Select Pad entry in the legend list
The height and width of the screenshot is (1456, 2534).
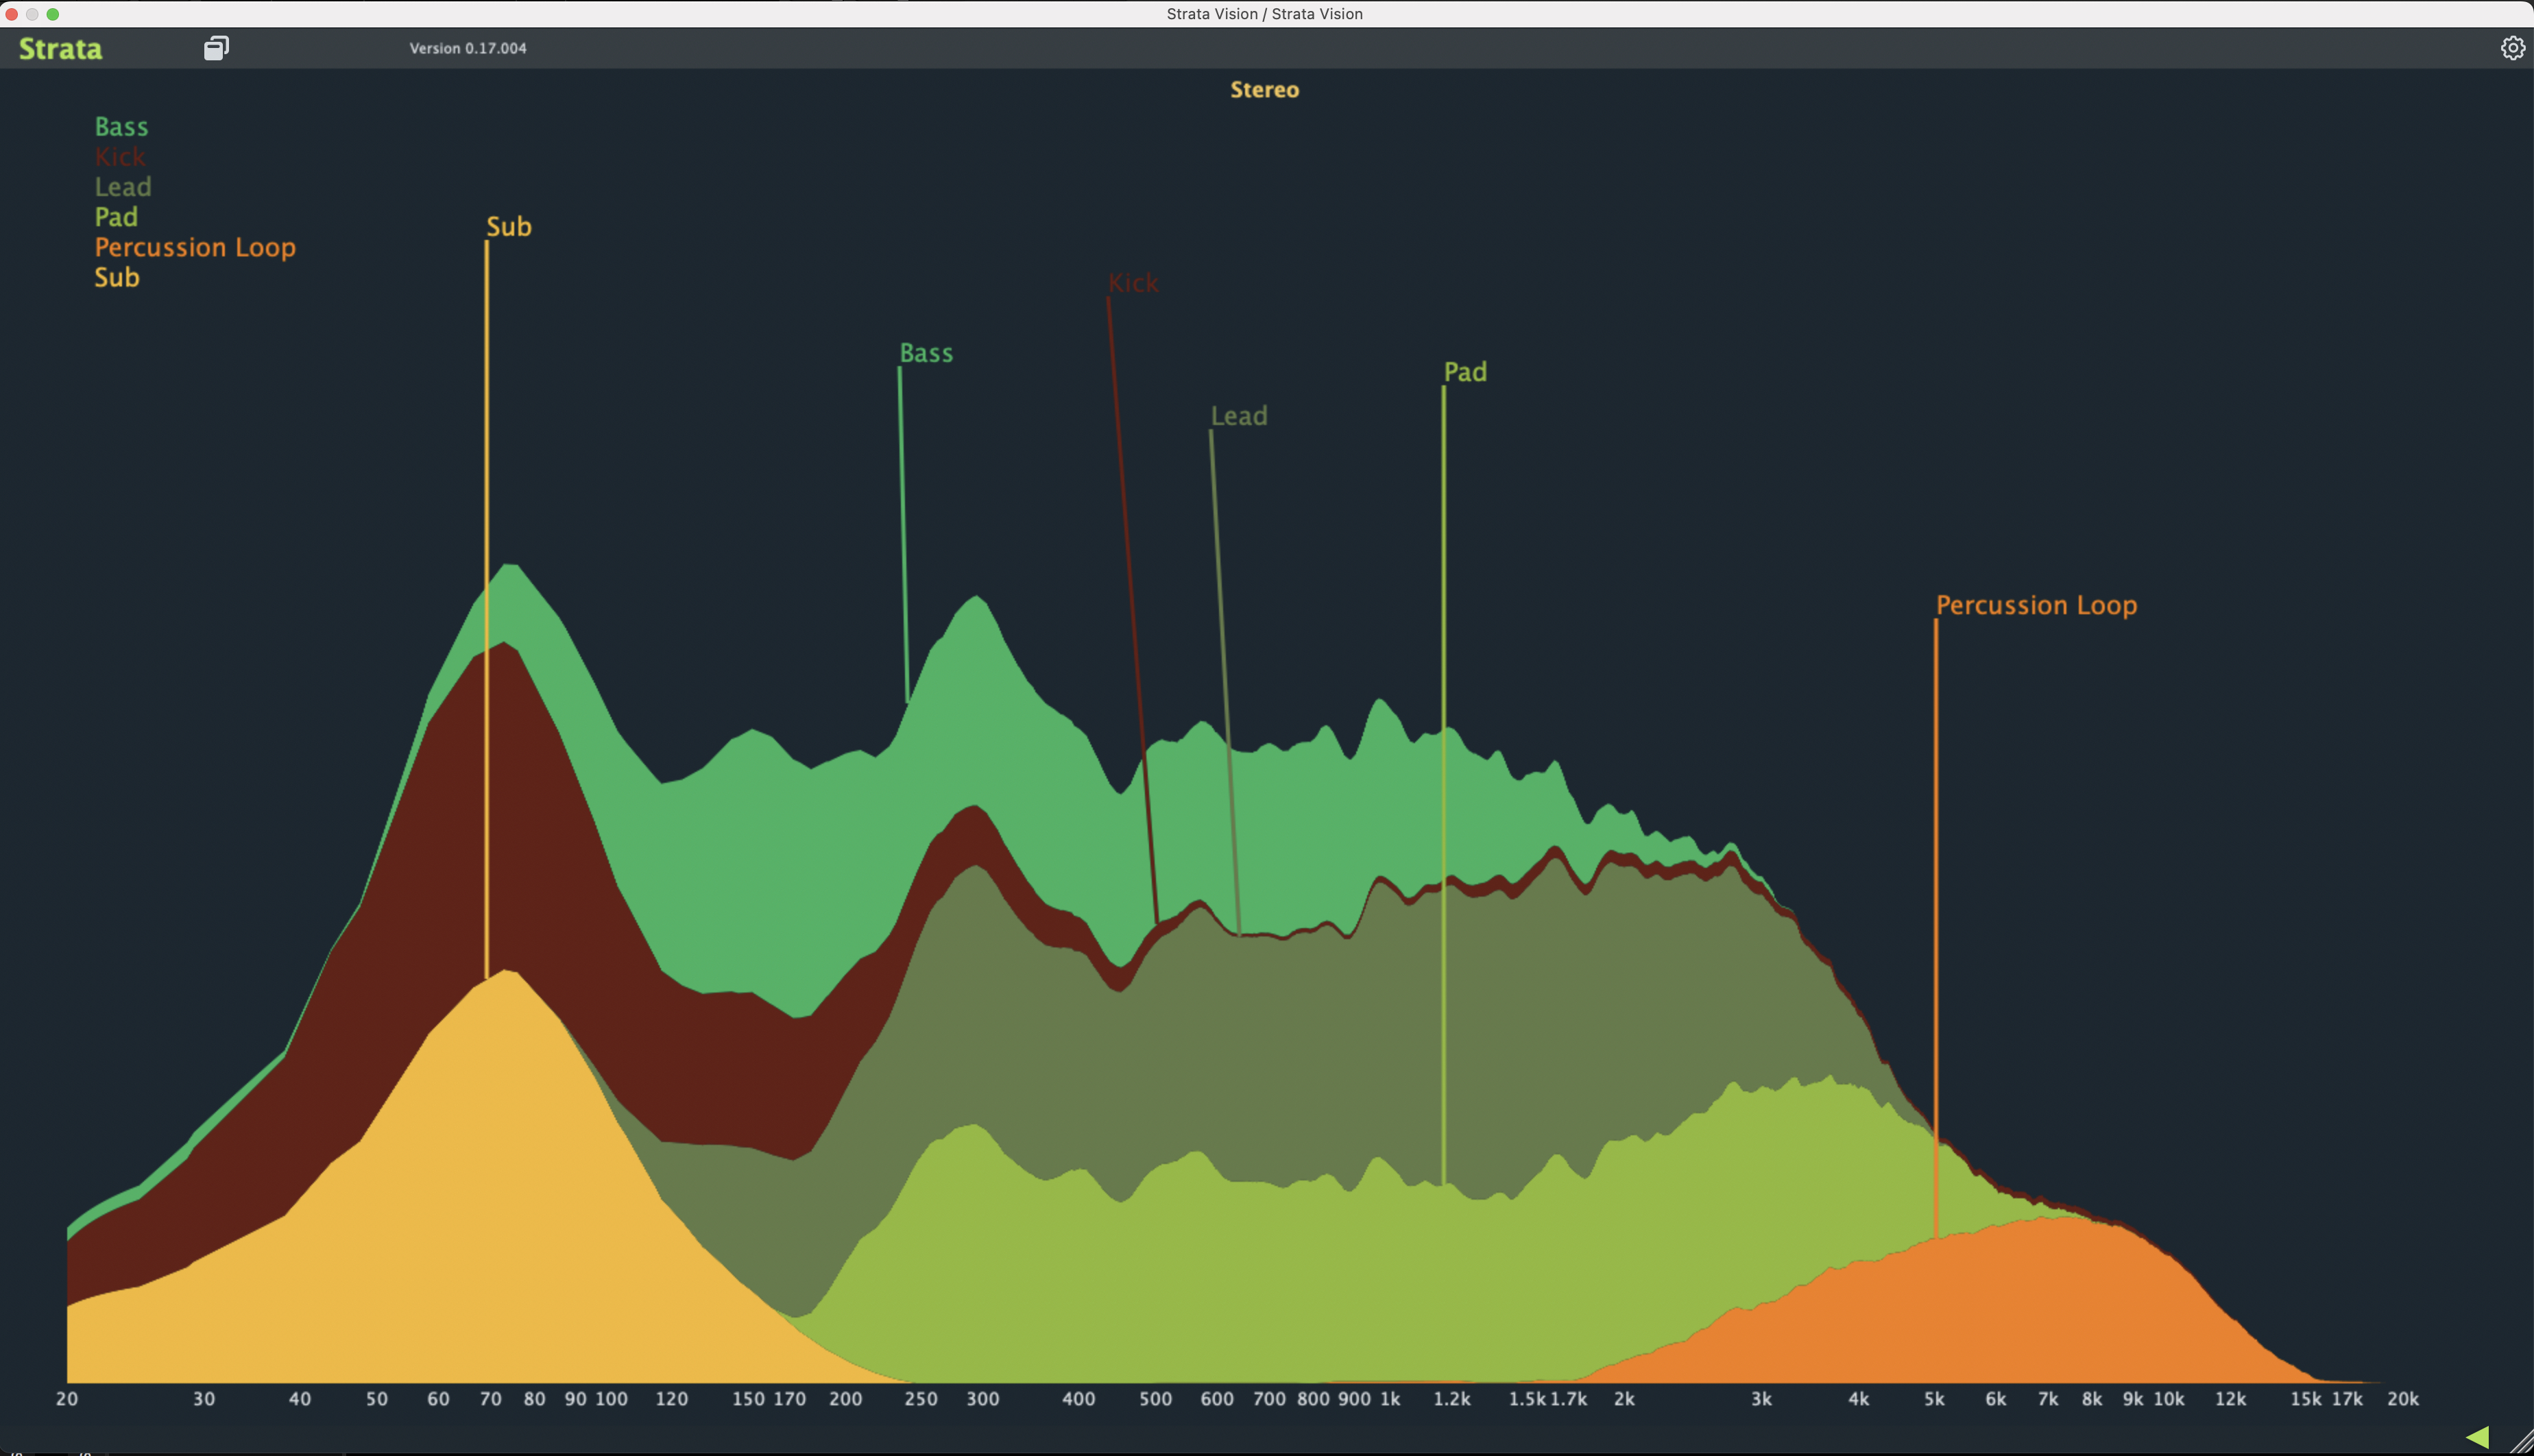pos(116,217)
